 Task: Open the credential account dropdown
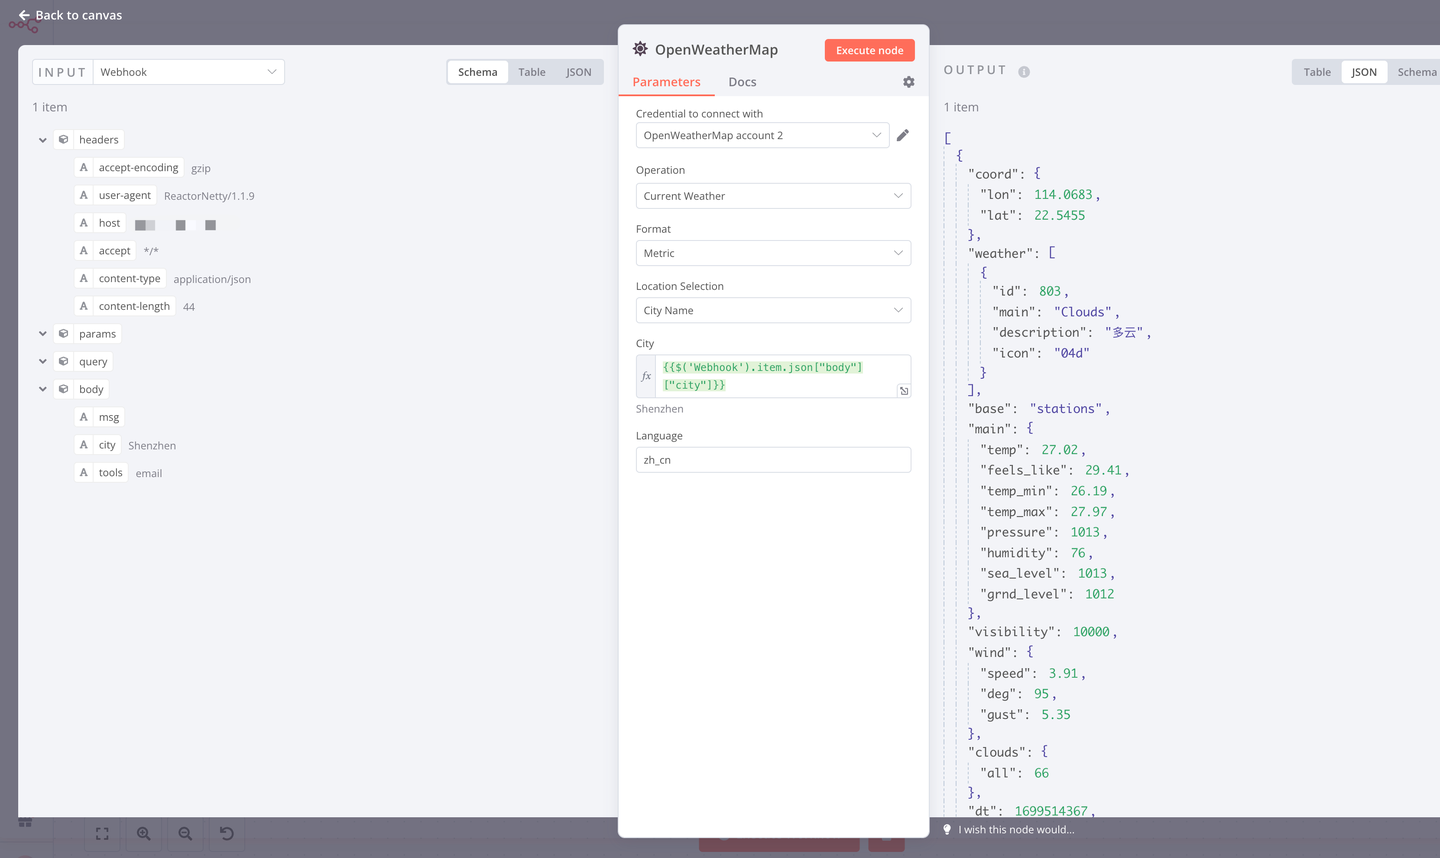(762, 135)
